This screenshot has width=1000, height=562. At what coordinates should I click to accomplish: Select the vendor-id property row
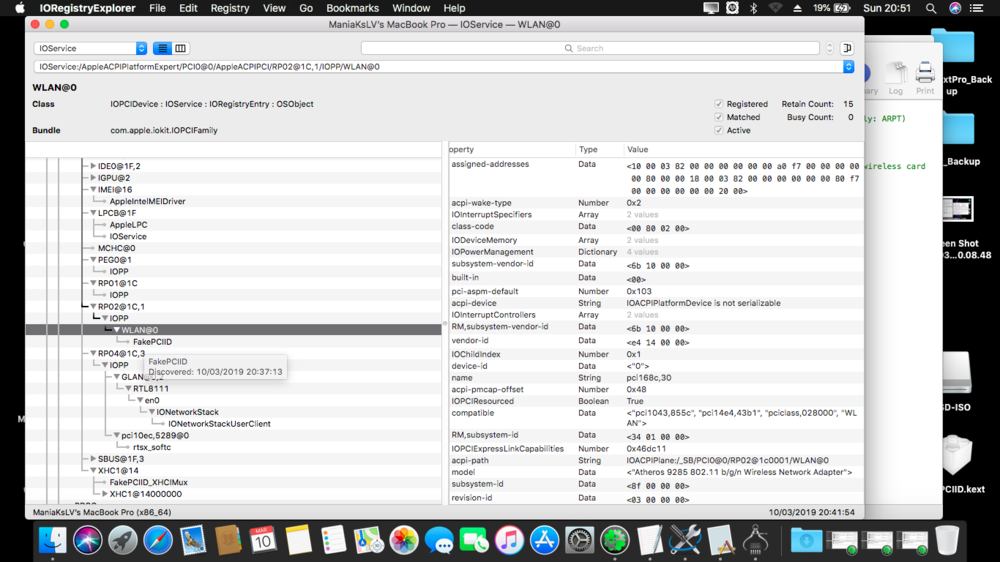tap(656, 341)
